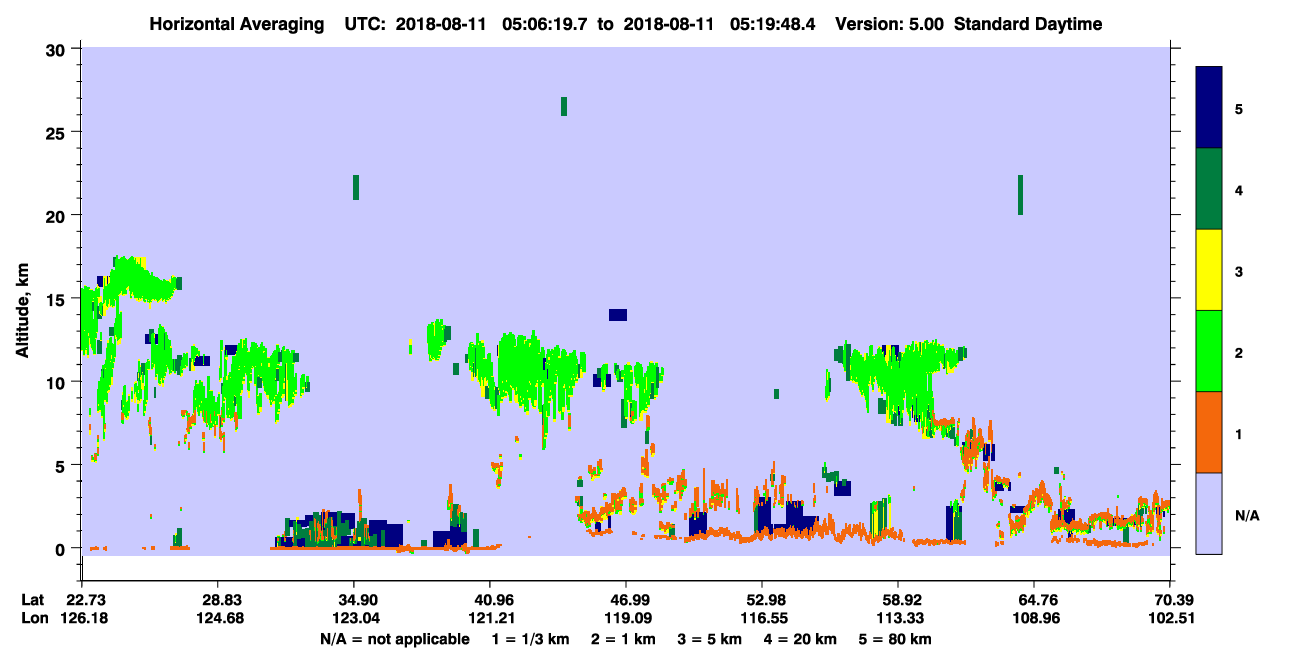Click latitude value 46.99

[x=626, y=600]
